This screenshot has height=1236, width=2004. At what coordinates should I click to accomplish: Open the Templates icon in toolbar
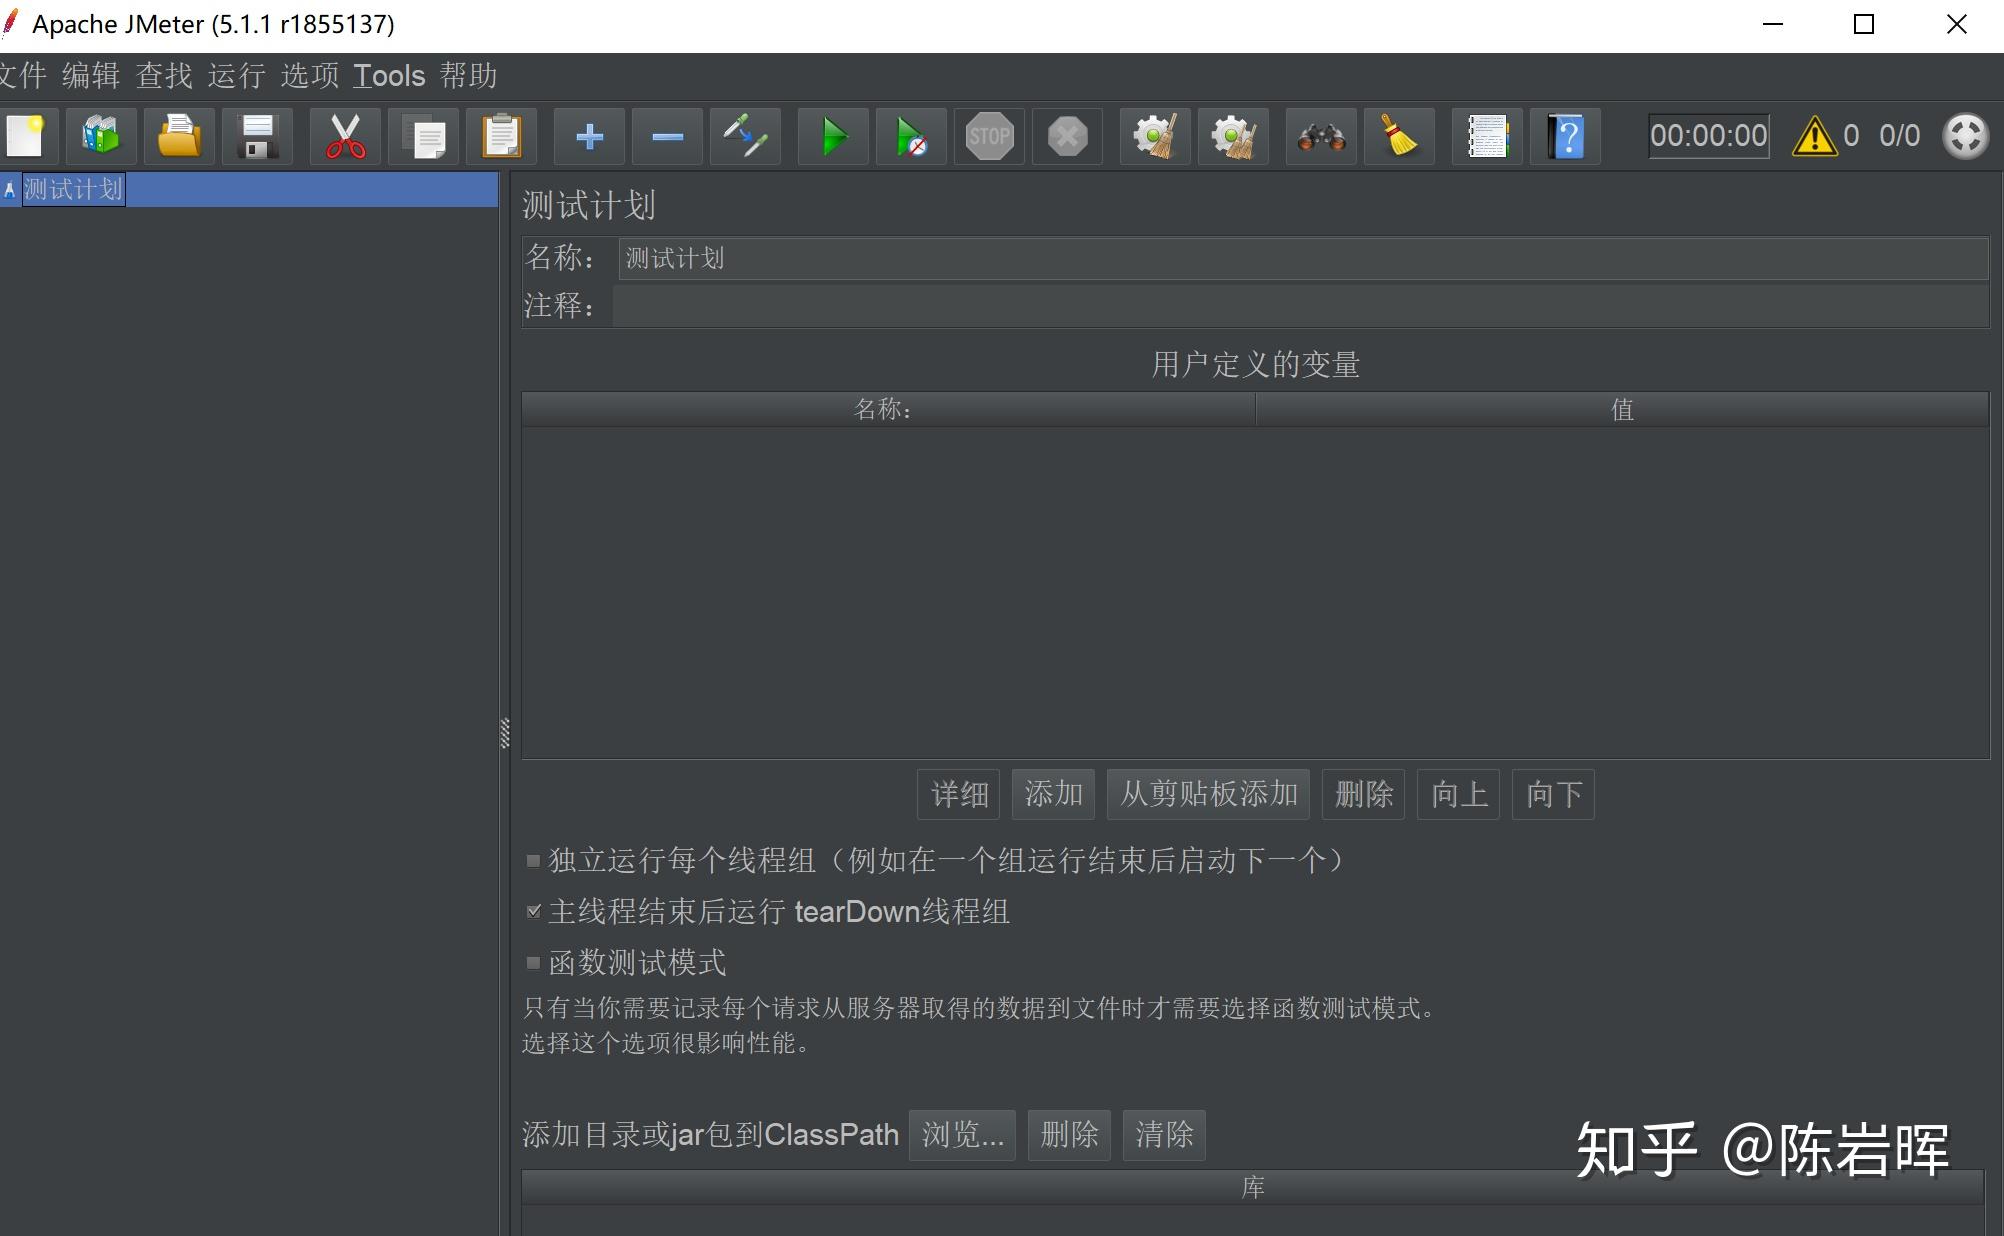pos(101,136)
